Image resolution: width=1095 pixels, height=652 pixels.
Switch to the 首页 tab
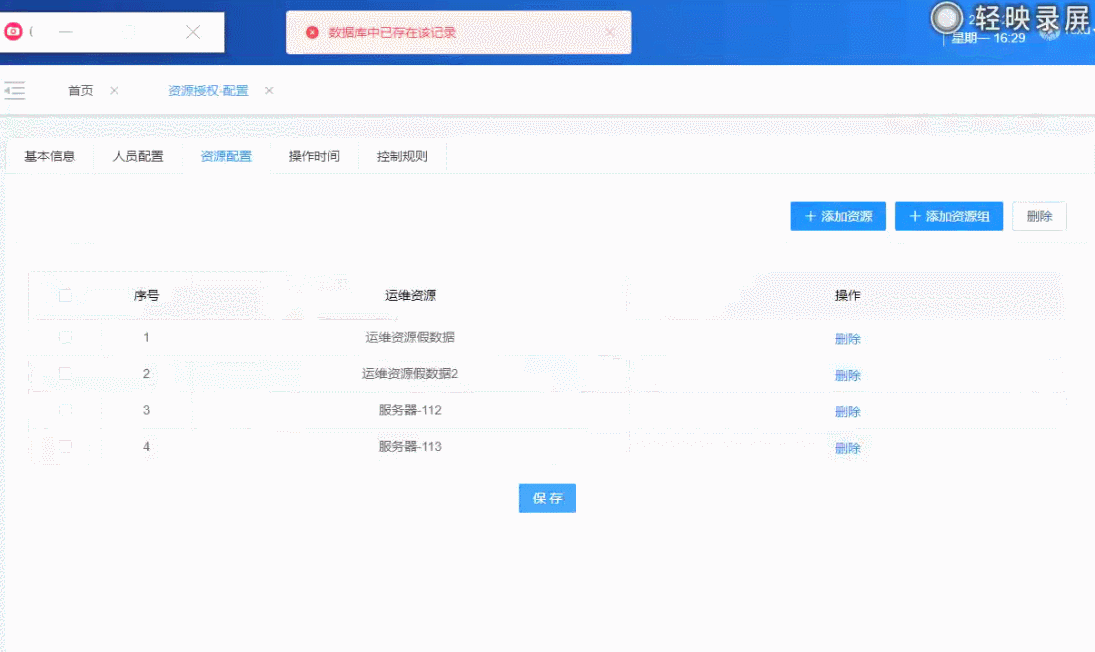coord(80,91)
